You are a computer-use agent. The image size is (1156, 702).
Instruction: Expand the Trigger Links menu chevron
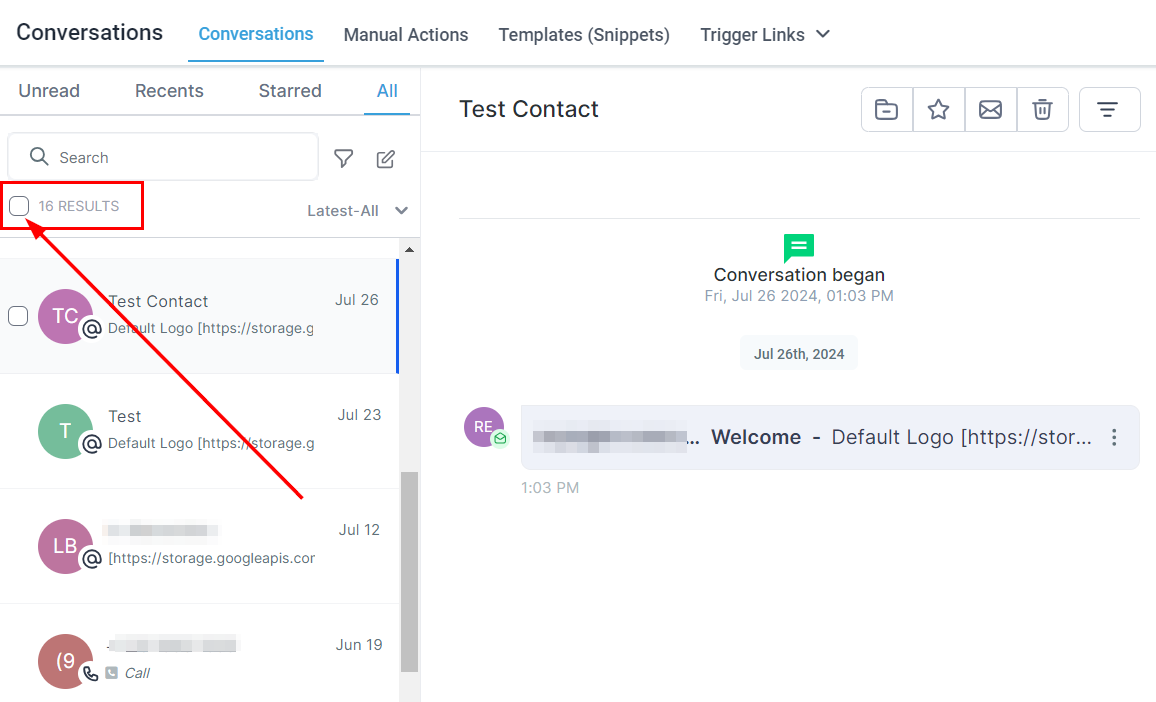click(824, 34)
